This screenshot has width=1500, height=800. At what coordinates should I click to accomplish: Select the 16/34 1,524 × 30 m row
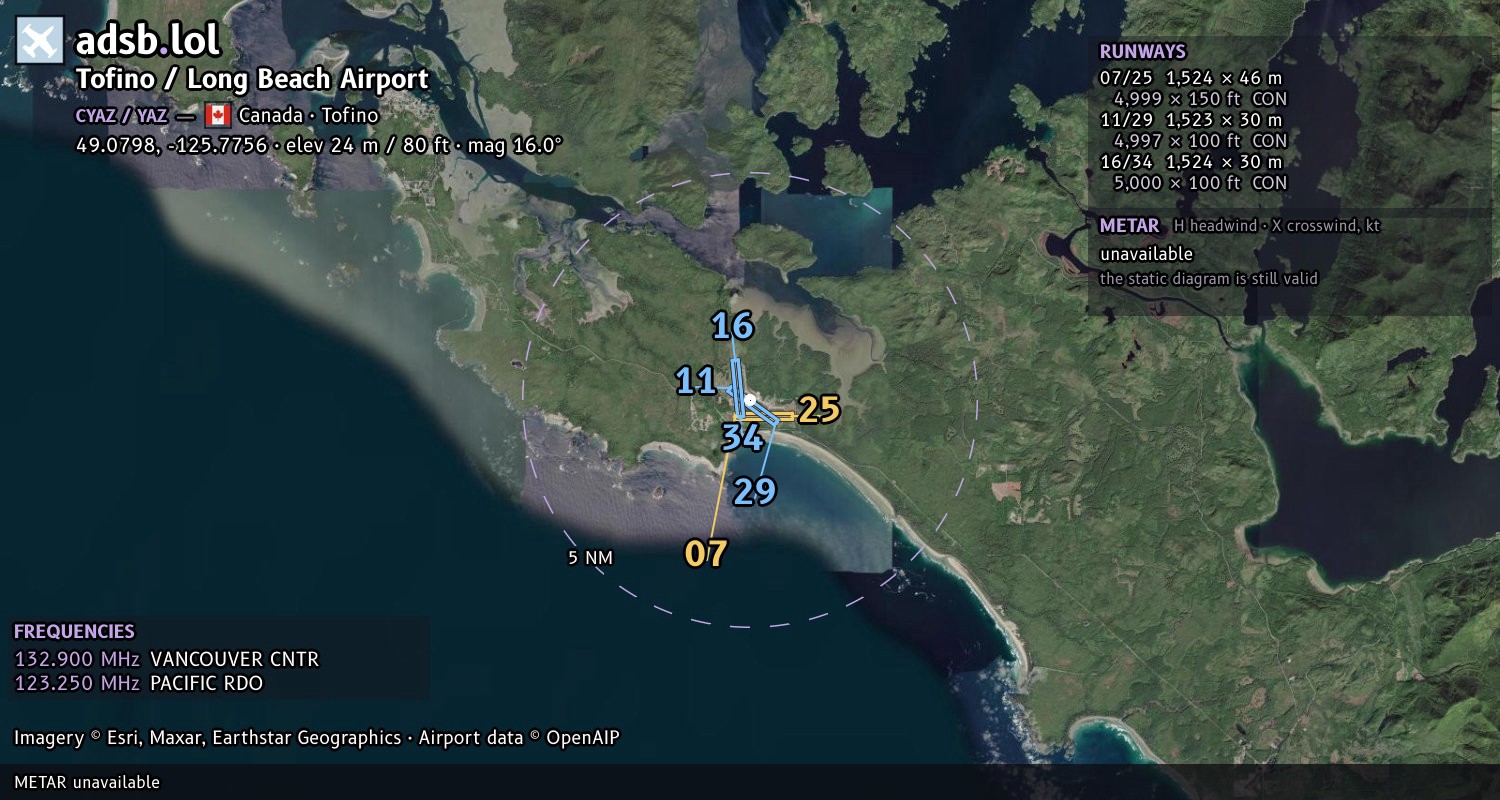(1190, 162)
